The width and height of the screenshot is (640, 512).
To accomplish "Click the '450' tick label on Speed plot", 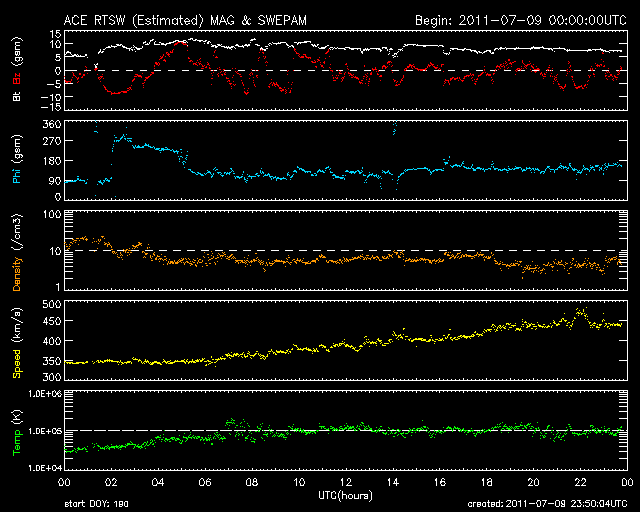I will tap(52, 321).
